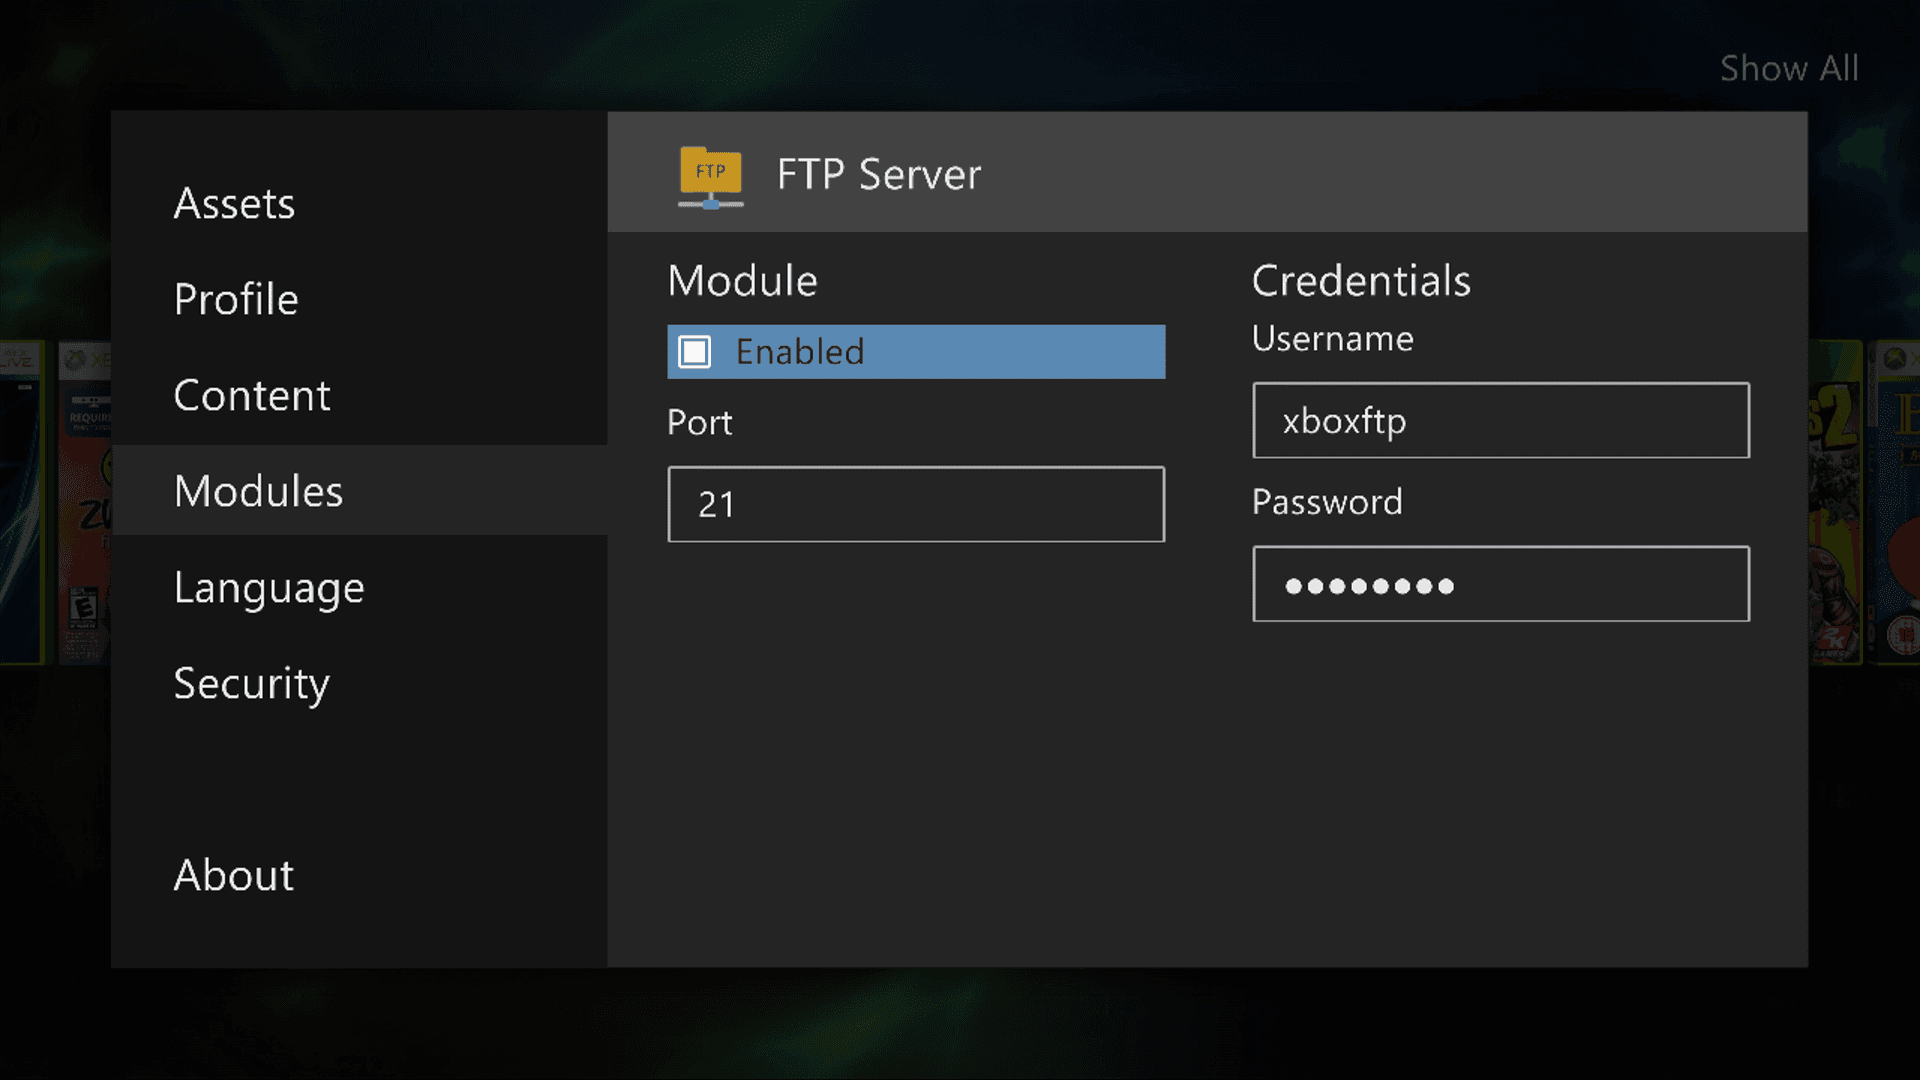The height and width of the screenshot is (1080, 1920).
Task: Click the Show All link
Action: point(1789,68)
